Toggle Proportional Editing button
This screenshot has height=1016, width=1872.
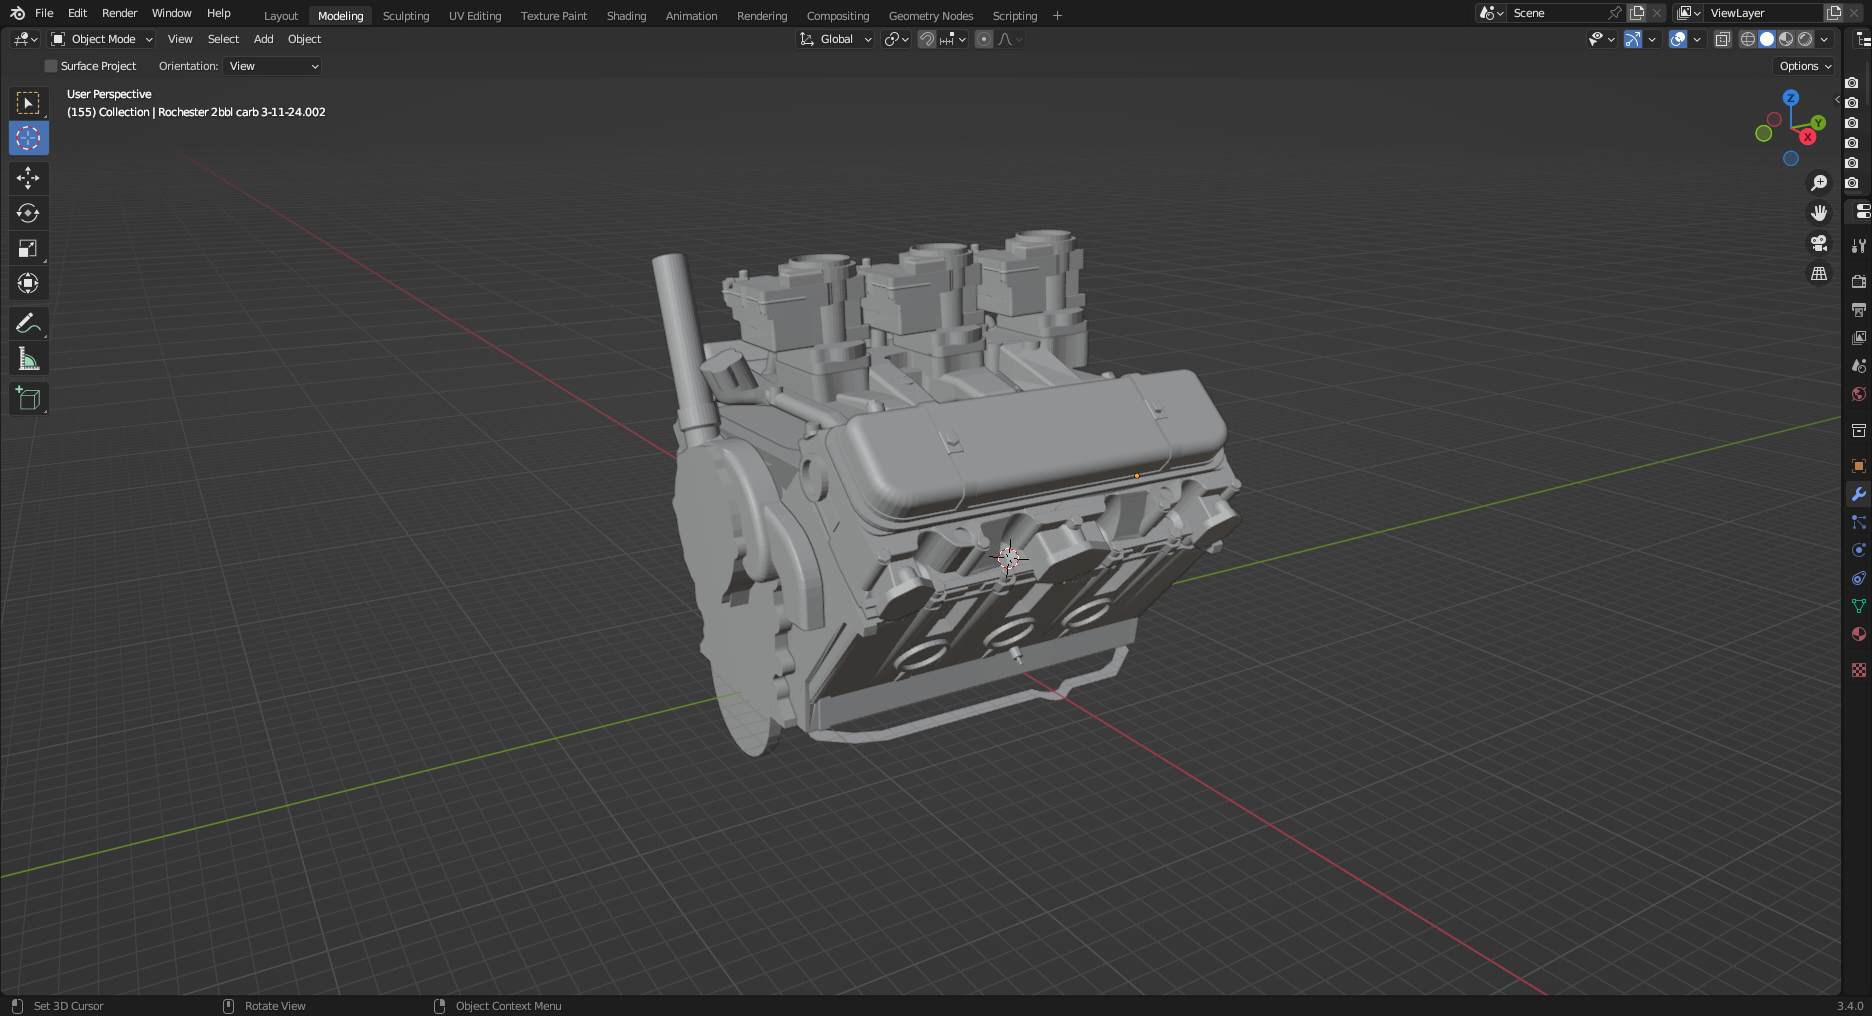pyautogui.click(x=984, y=39)
